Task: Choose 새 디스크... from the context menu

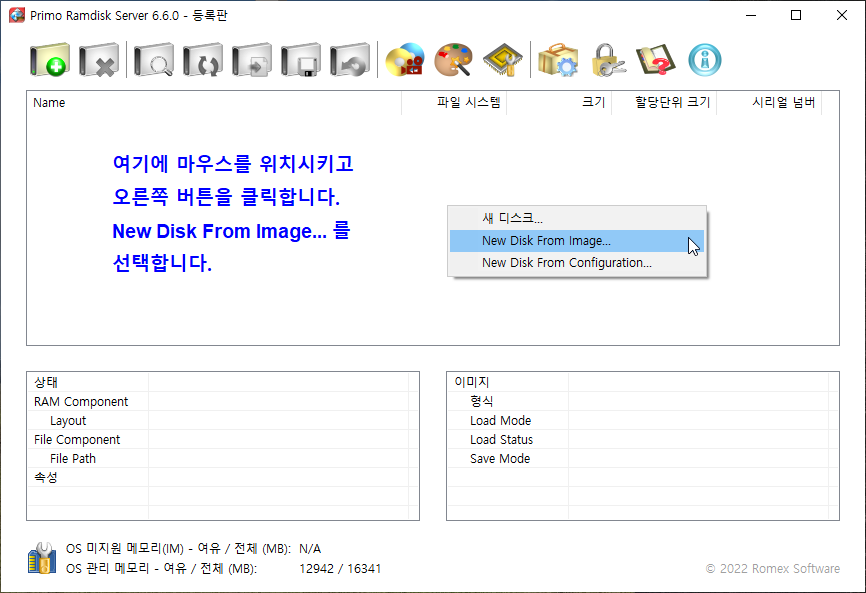Action: (x=577, y=218)
